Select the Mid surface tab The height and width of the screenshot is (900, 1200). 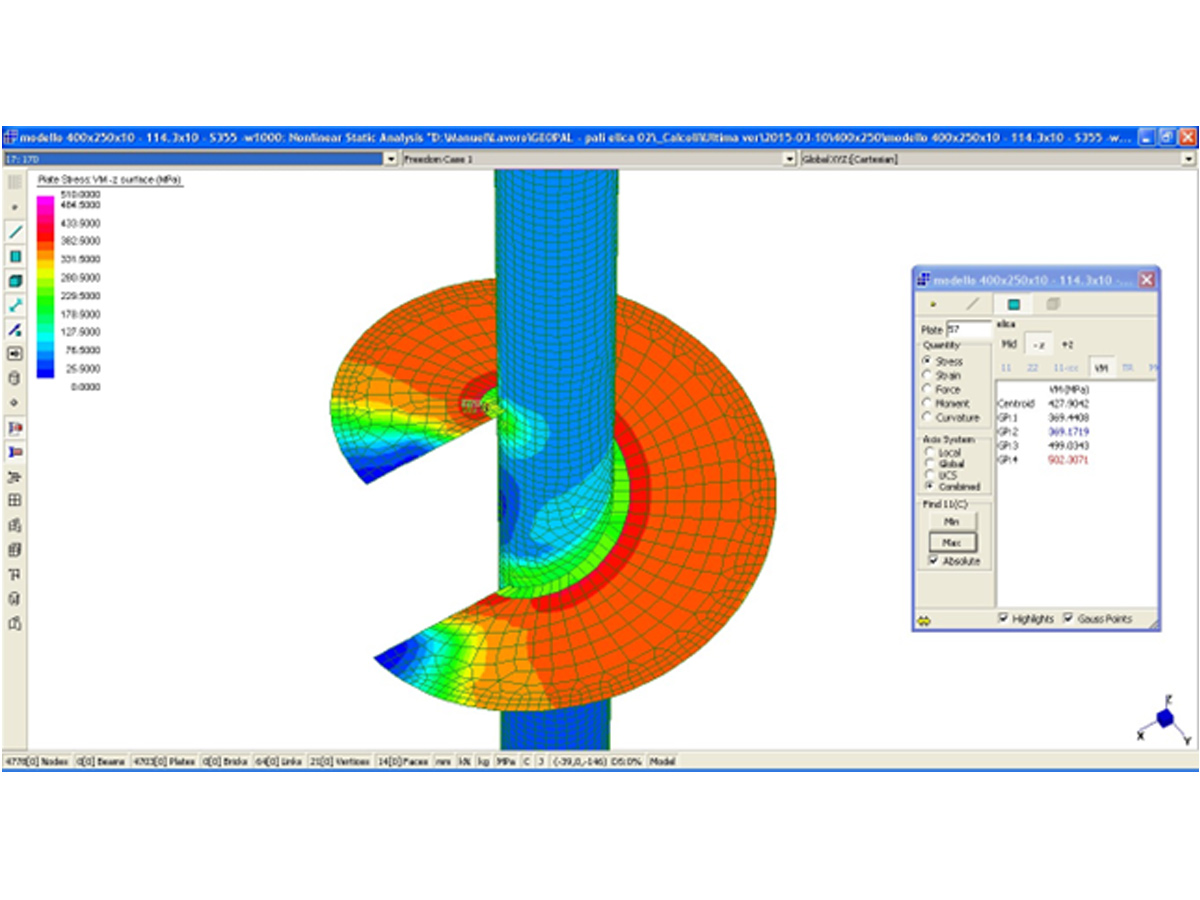(x=1009, y=344)
